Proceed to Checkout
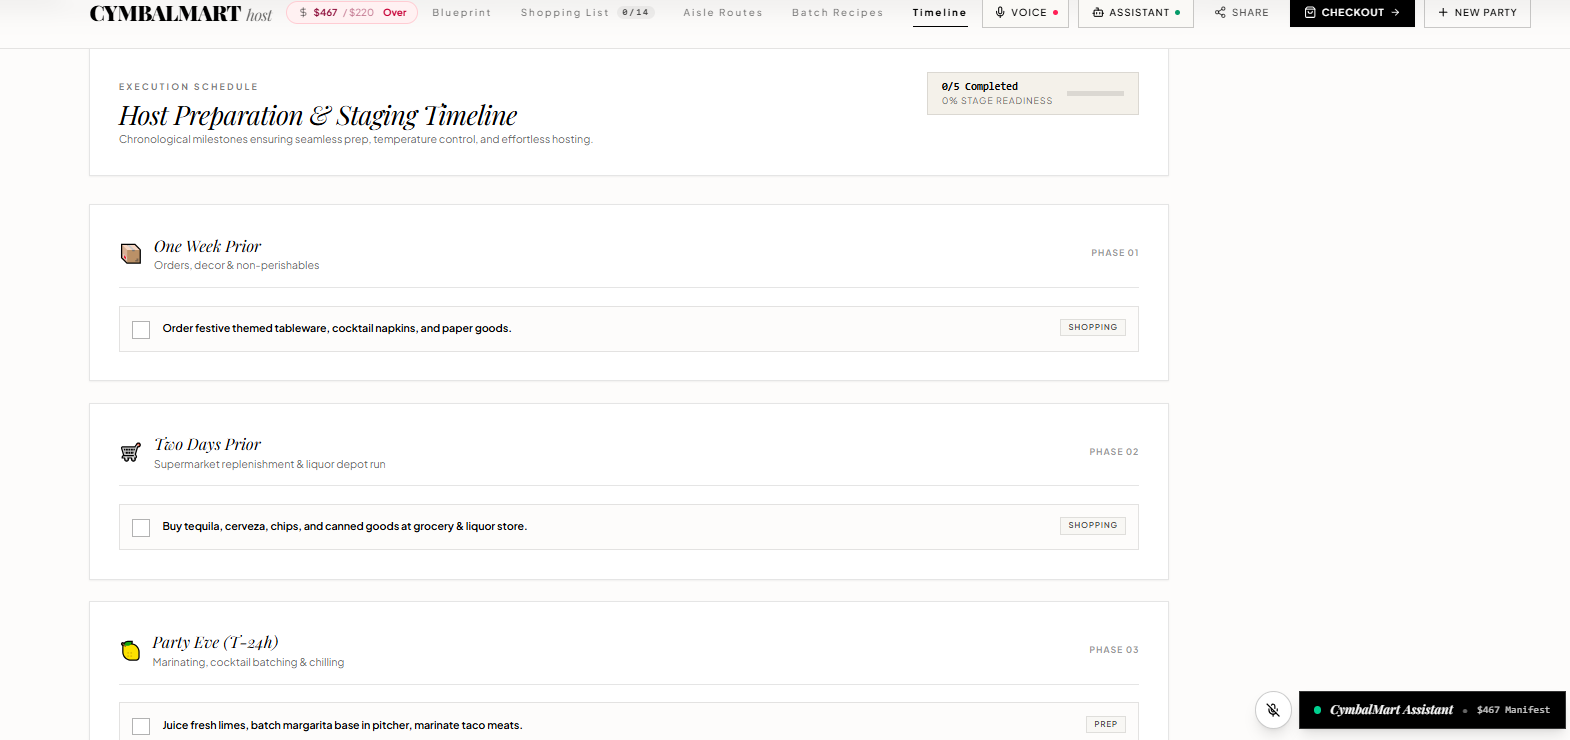Viewport: 1570px width, 740px height. 1352,13
